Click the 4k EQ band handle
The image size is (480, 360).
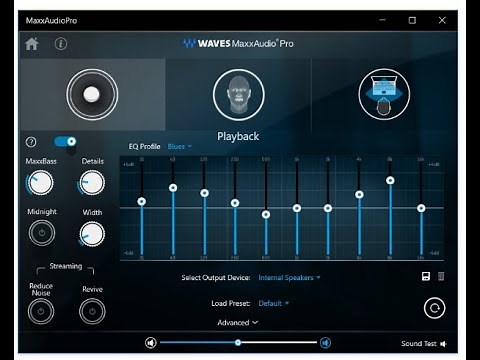pyautogui.click(x=359, y=194)
